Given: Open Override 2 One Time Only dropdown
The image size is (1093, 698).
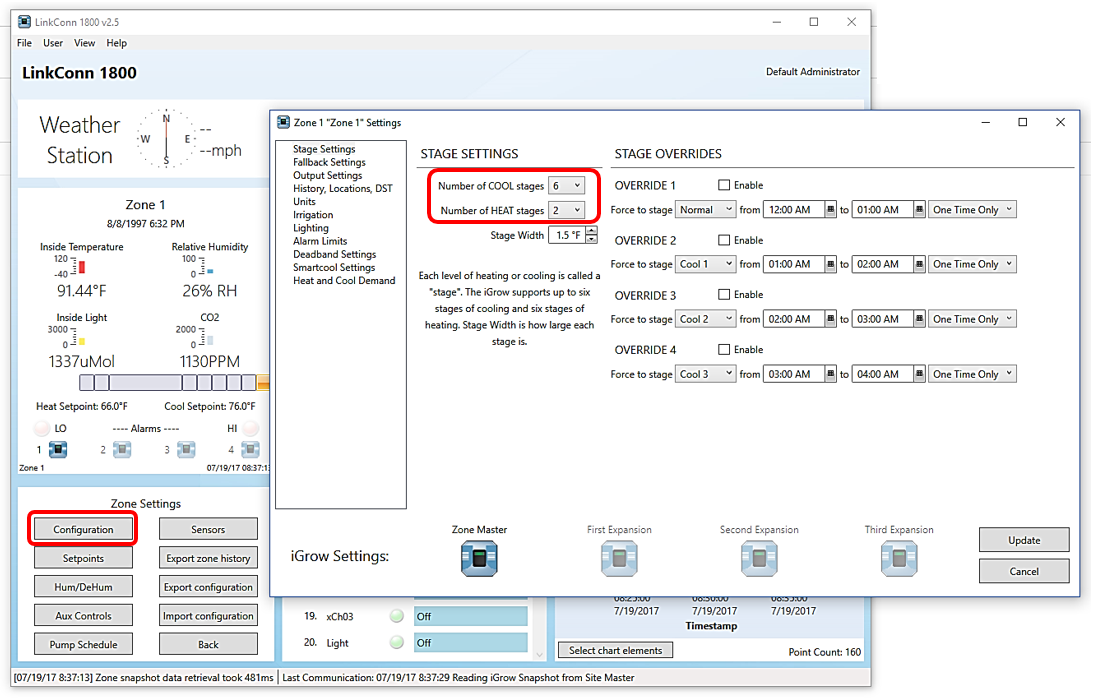Looking at the screenshot, I should pos(972,264).
